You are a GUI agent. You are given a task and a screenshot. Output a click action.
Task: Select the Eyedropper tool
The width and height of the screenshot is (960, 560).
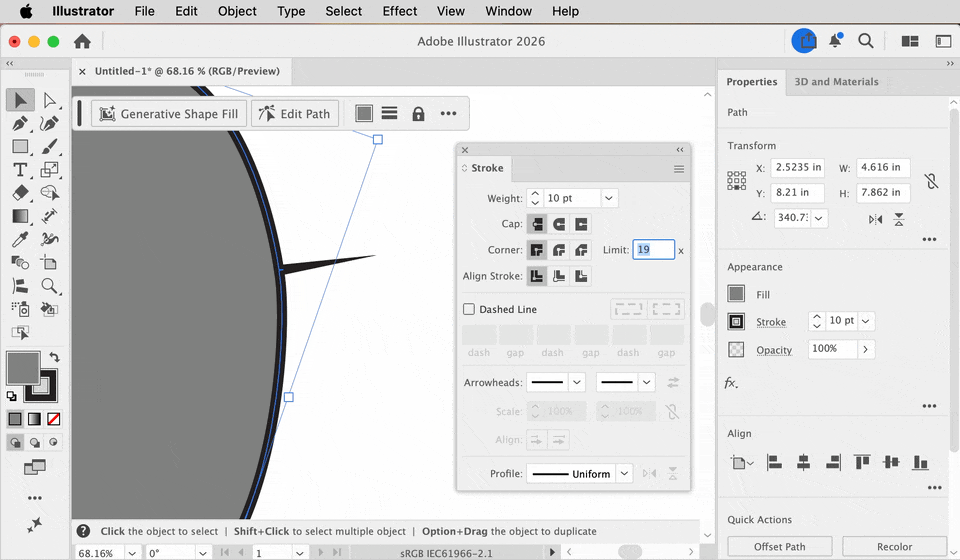pyautogui.click(x=20, y=239)
